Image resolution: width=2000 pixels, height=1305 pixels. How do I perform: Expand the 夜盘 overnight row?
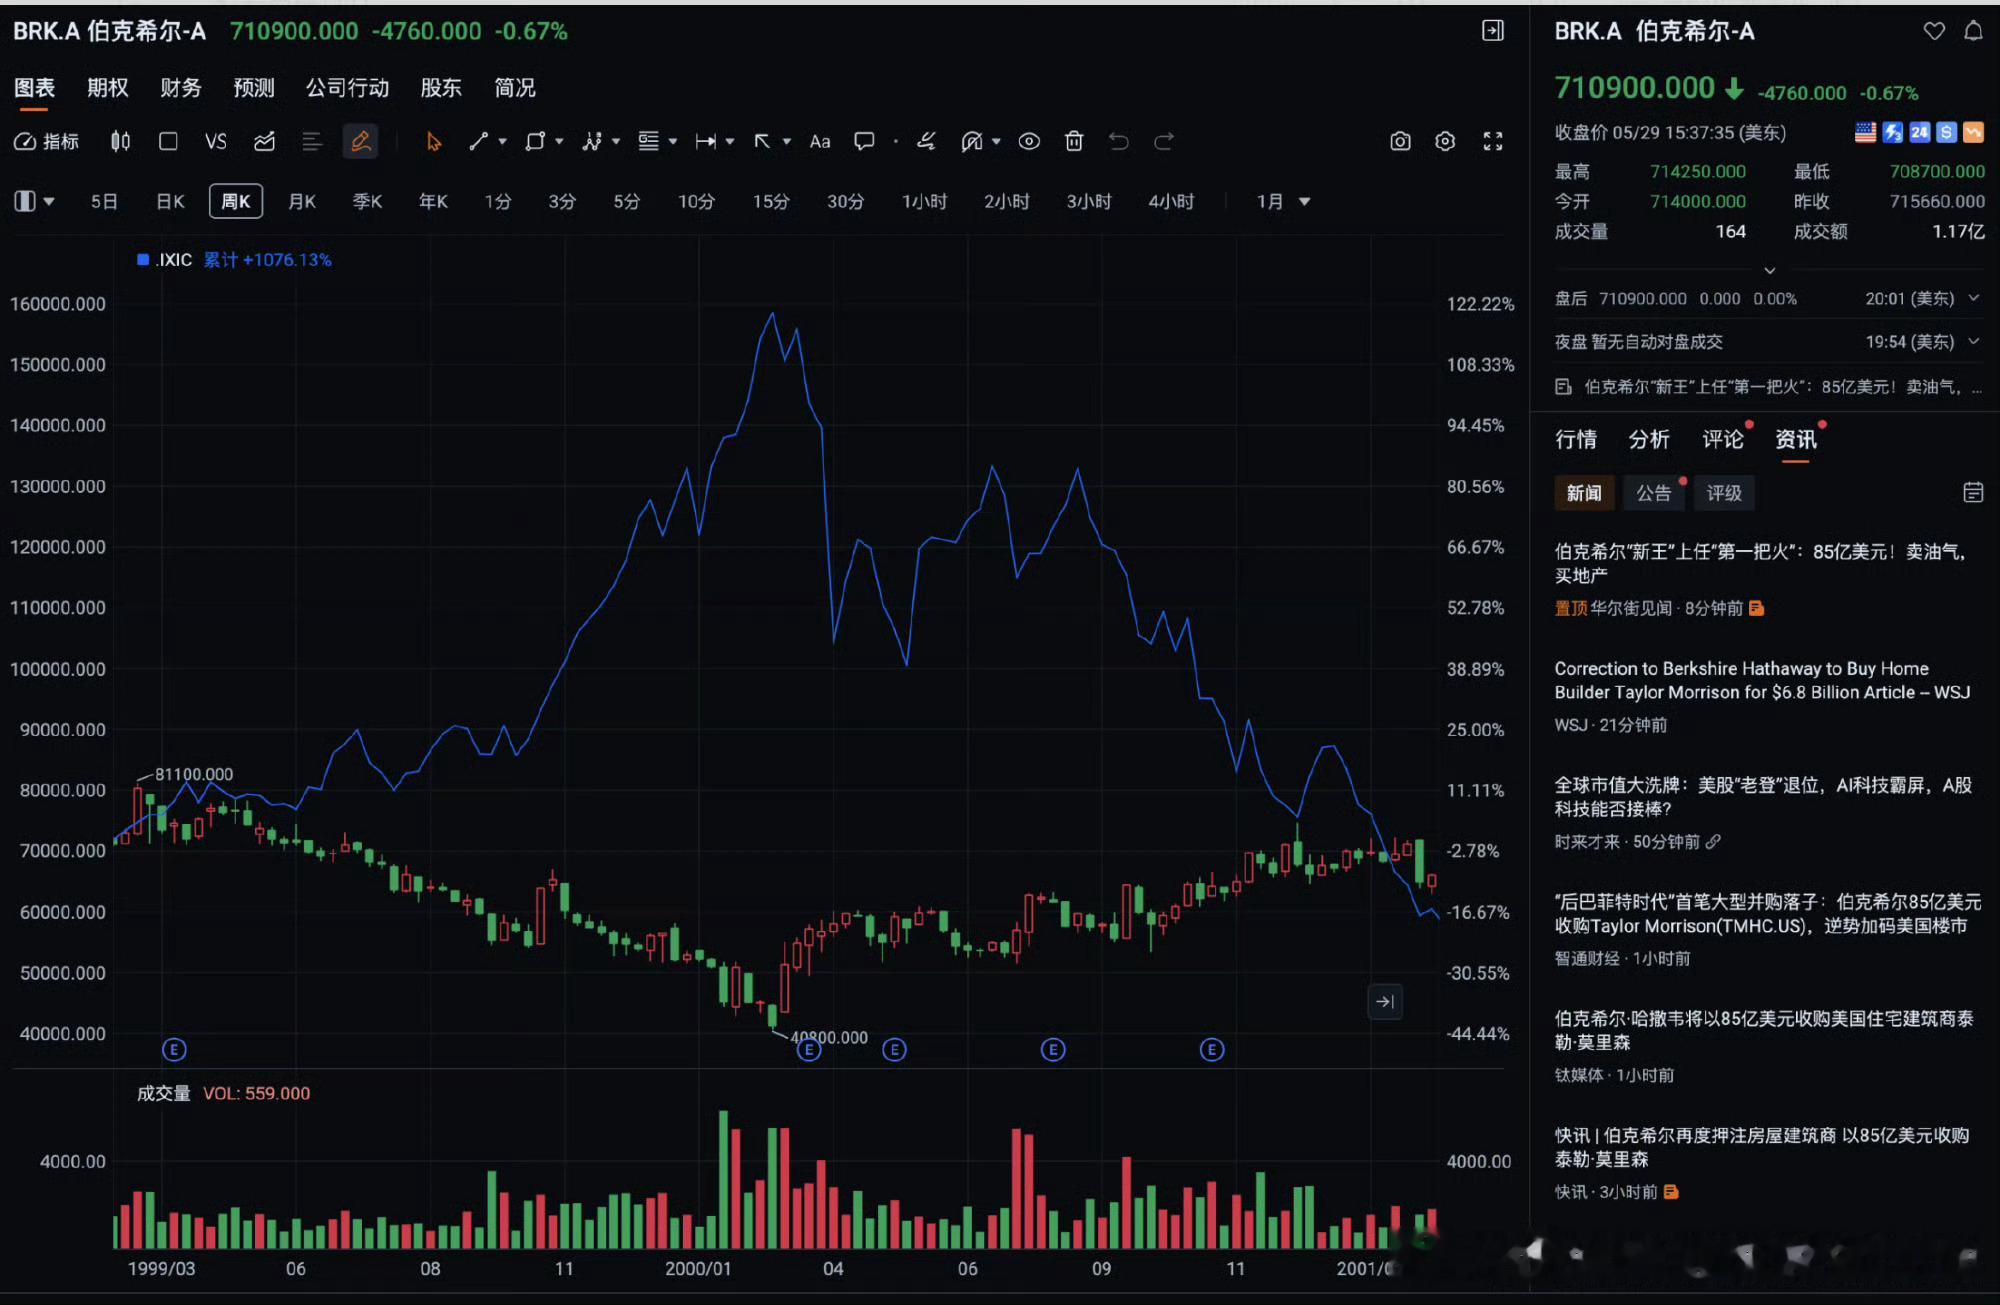point(1974,341)
